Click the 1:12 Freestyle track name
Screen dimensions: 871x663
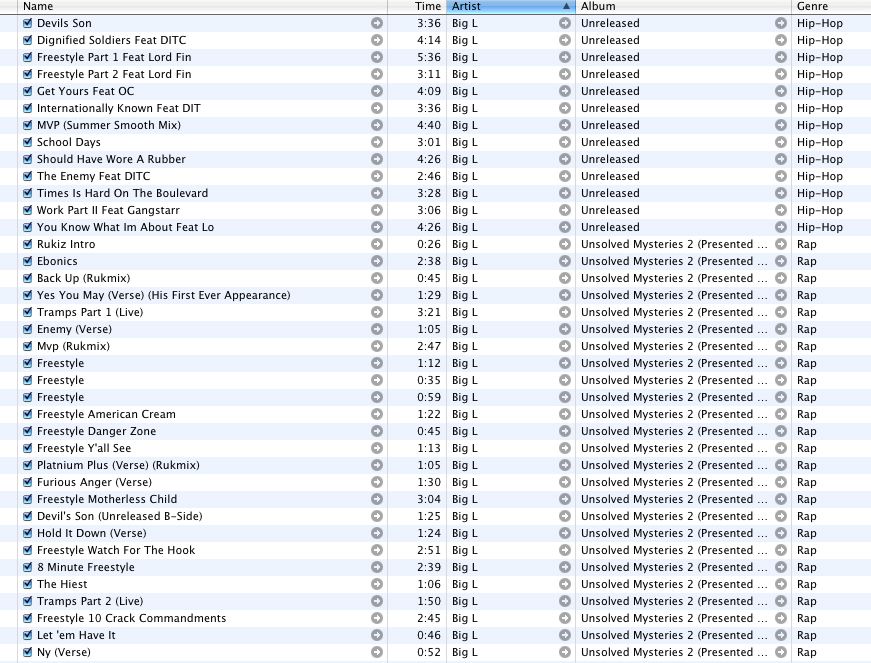click(x=61, y=363)
